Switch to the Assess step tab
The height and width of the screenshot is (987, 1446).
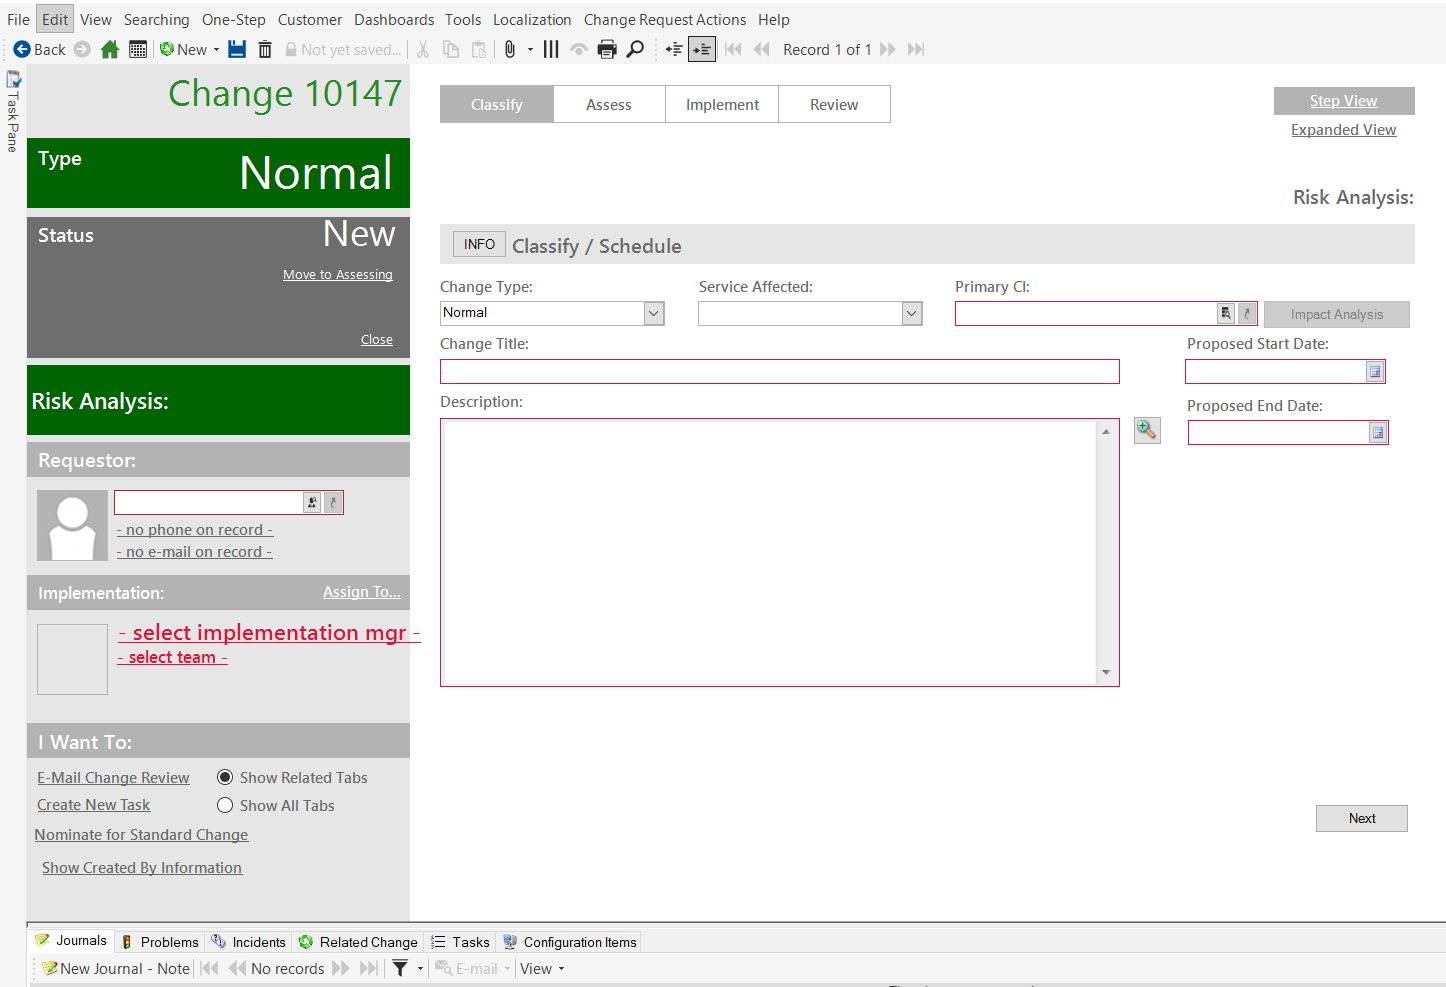[x=609, y=104]
